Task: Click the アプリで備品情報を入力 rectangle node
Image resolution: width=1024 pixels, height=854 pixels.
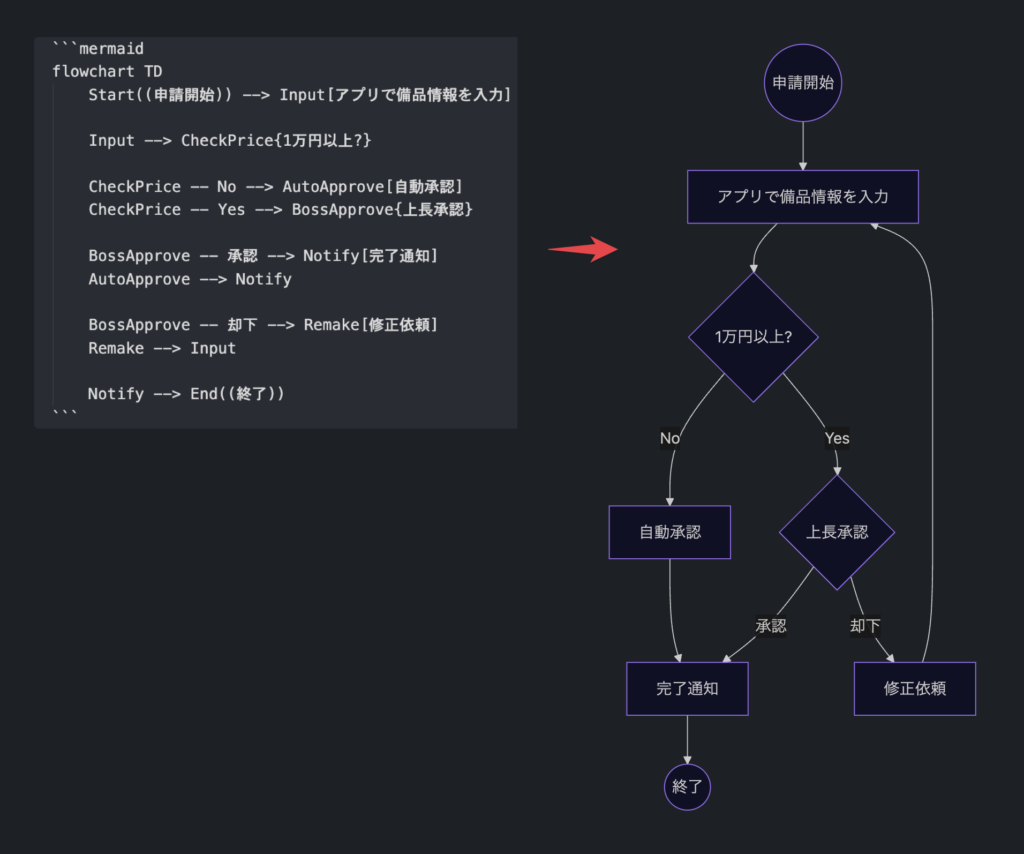Action: 802,197
